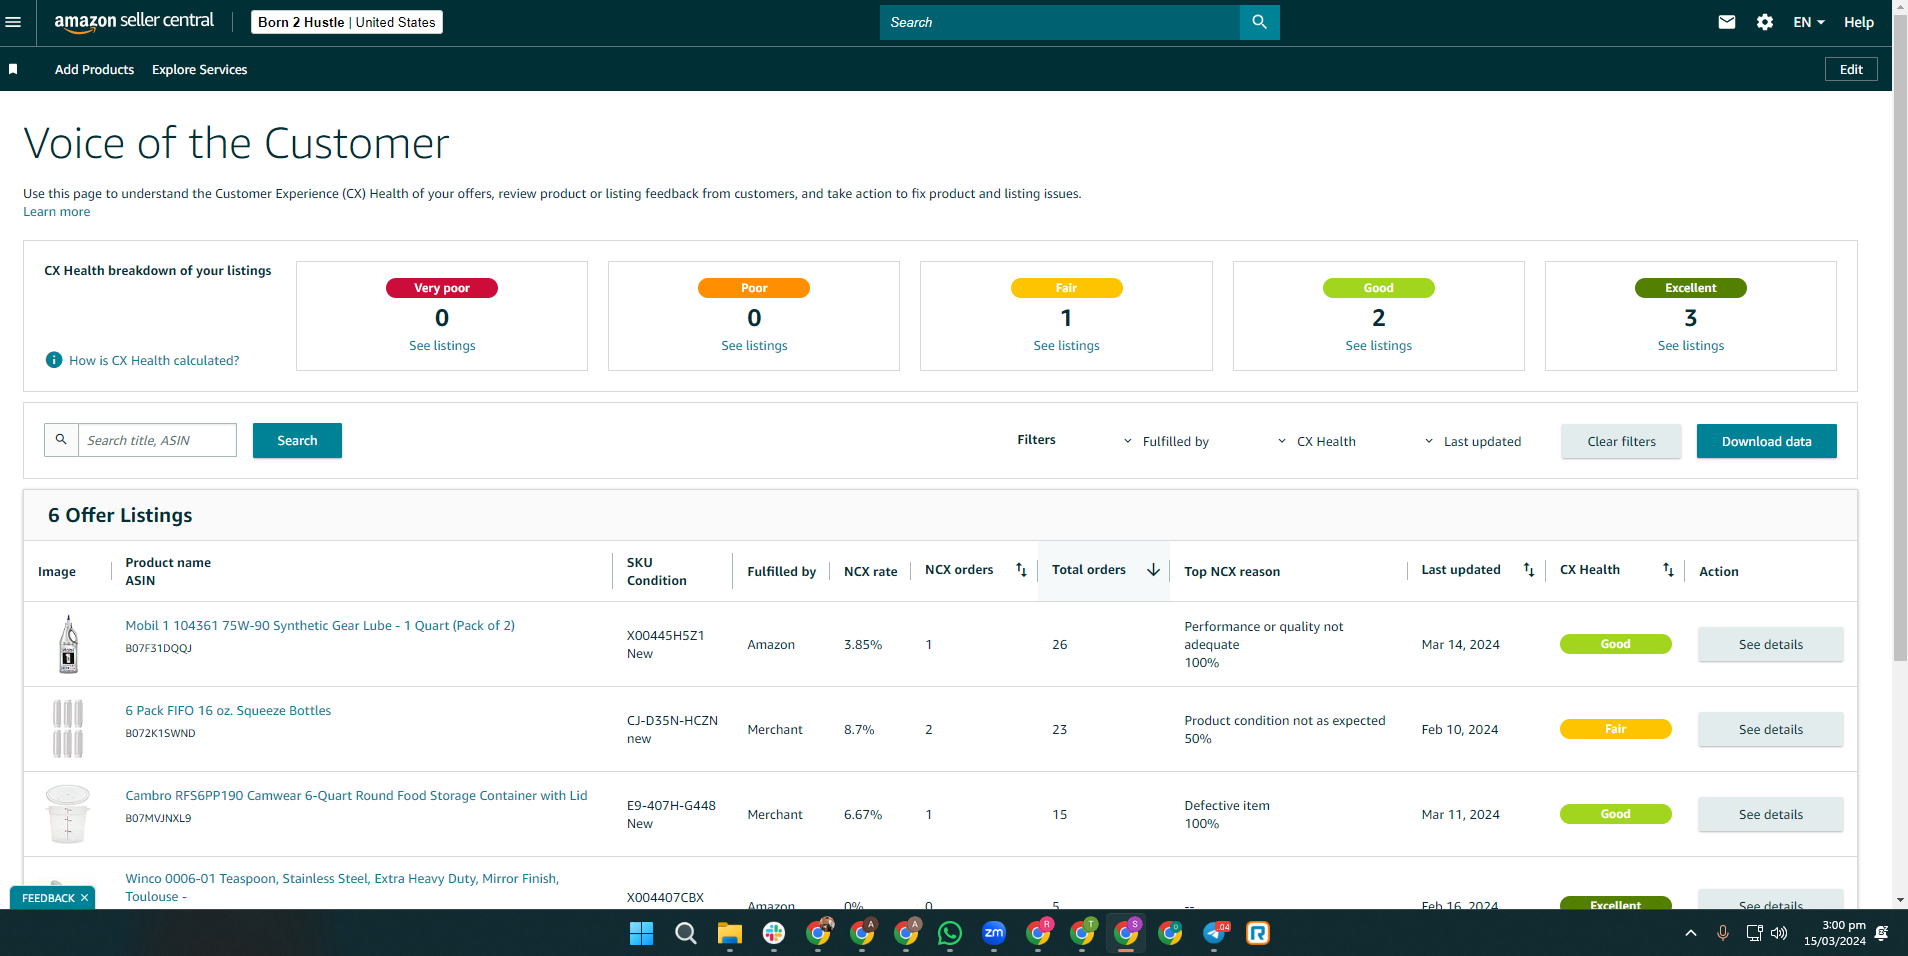This screenshot has height=956, width=1908.
Task: See listings with Very poor CX Health
Action: coord(442,345)
